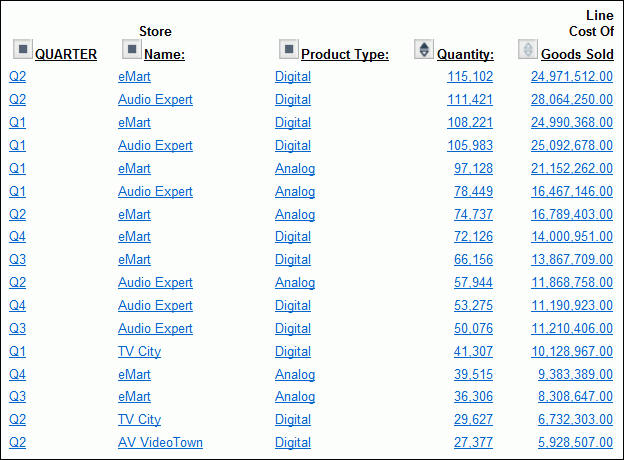Image resolution: width=624 pixels, height=460 pixels.
Task: Click the Q3 link in the 66,156 row
Action: click(18, 260)
